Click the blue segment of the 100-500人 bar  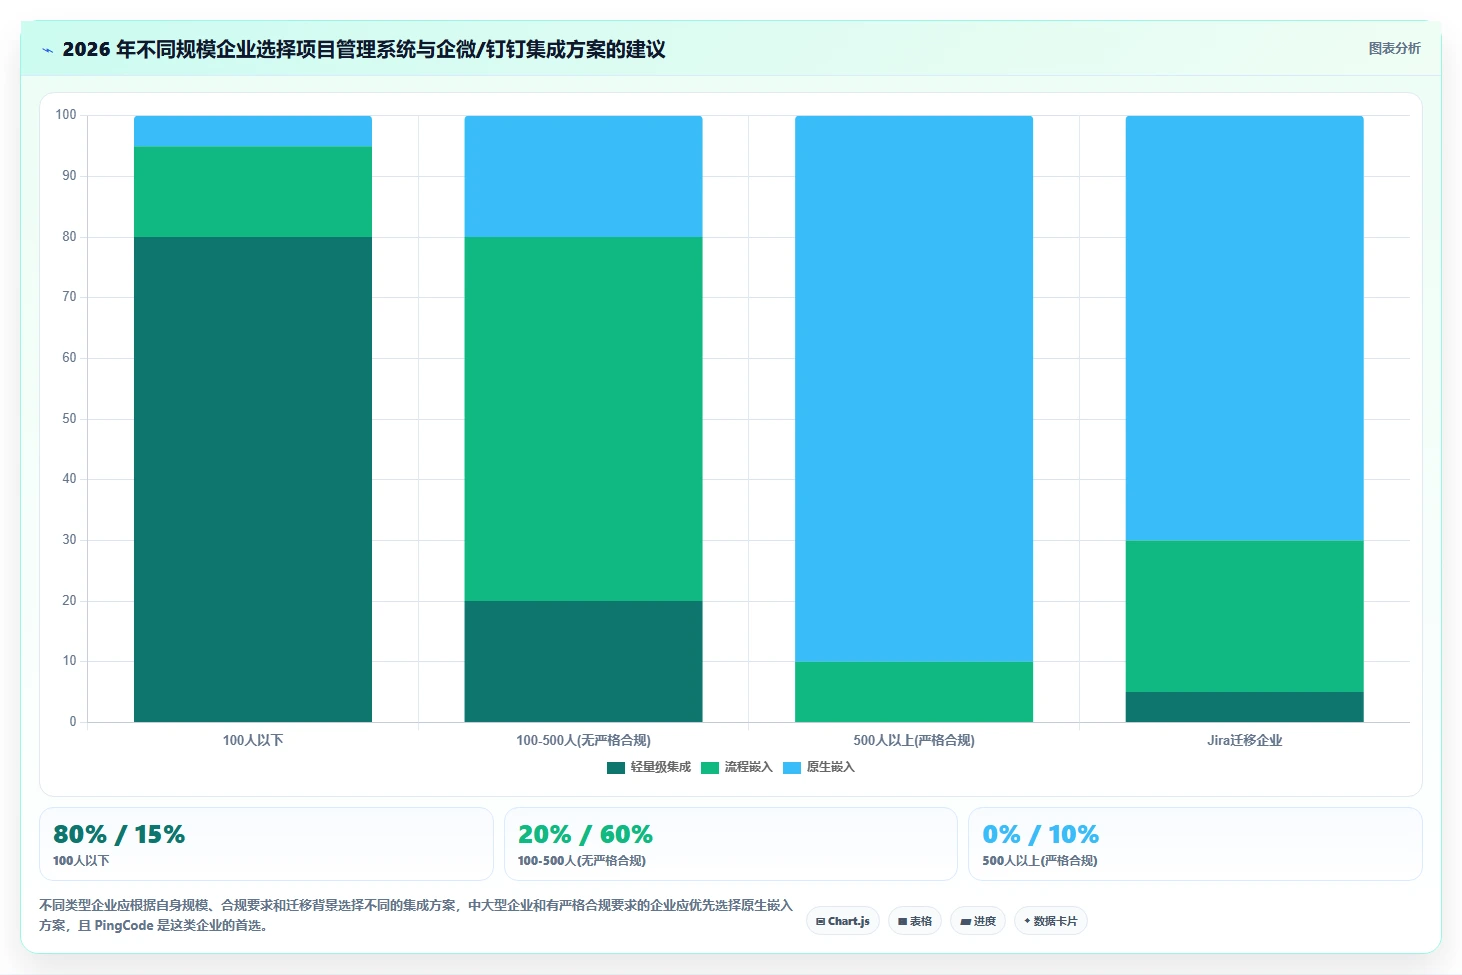click(x=583, y=176)
